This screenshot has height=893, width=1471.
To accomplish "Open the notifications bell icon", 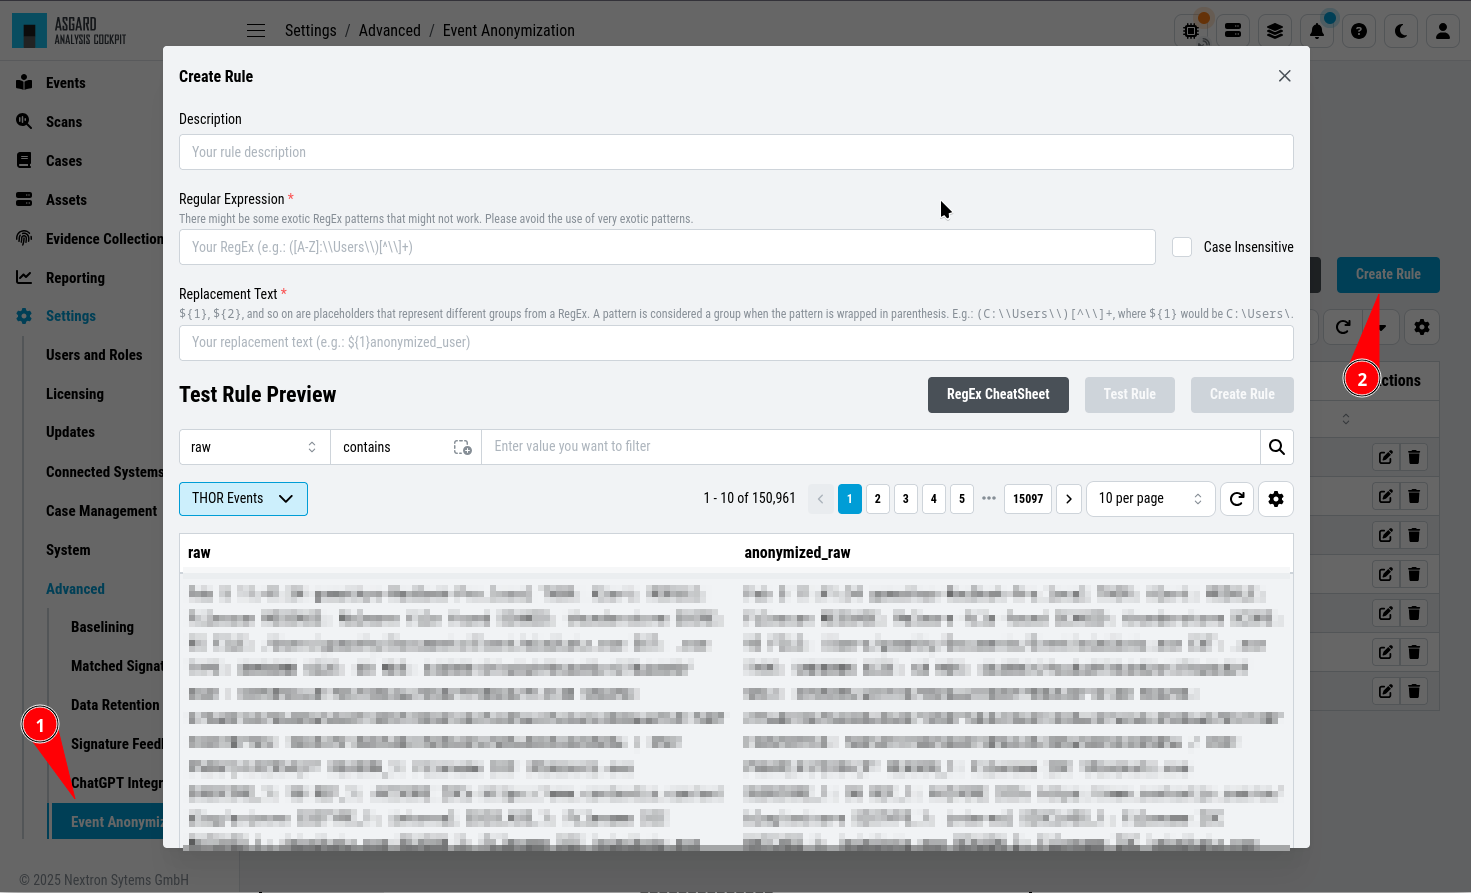I will click(1317, 31).
